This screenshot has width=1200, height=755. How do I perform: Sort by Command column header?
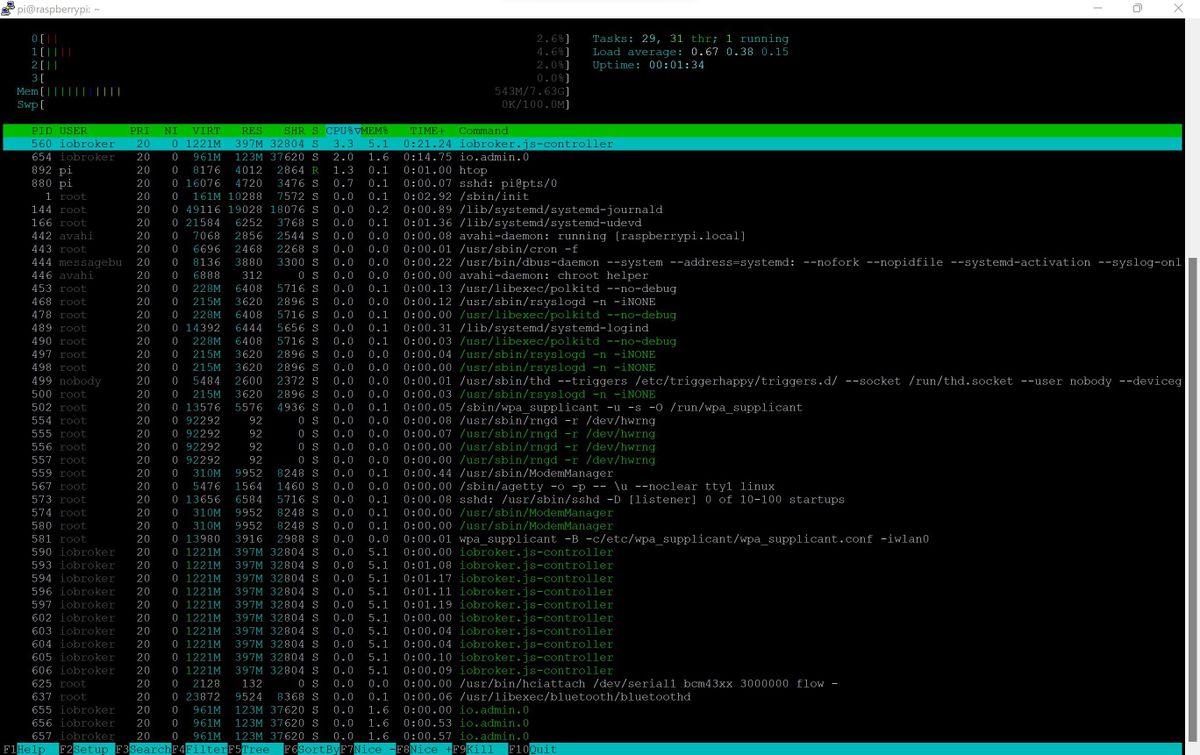tap(484, 131)
